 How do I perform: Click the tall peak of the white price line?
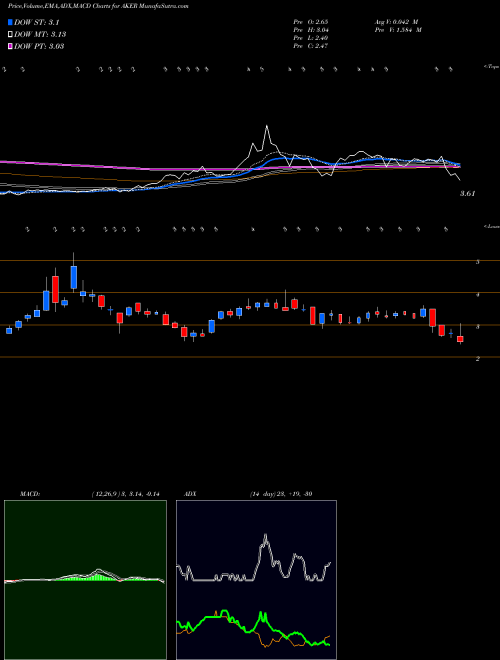click(267, 126)
